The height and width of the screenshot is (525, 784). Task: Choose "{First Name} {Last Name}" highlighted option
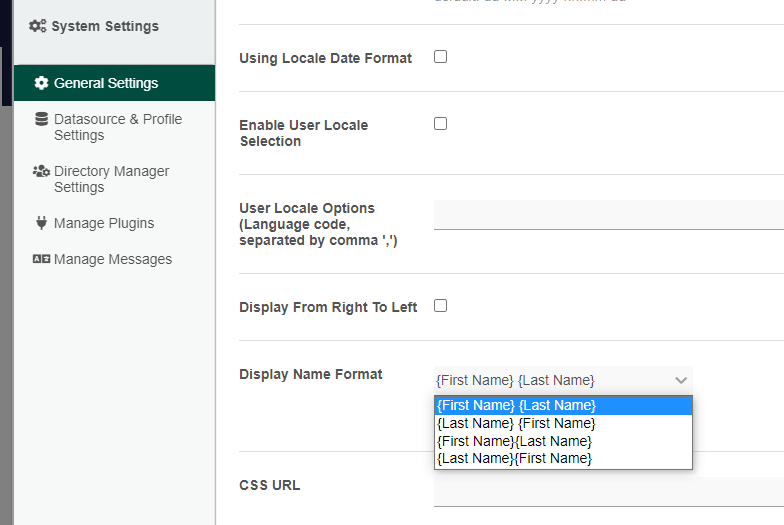pyautogui.click(x=516, y=405)
